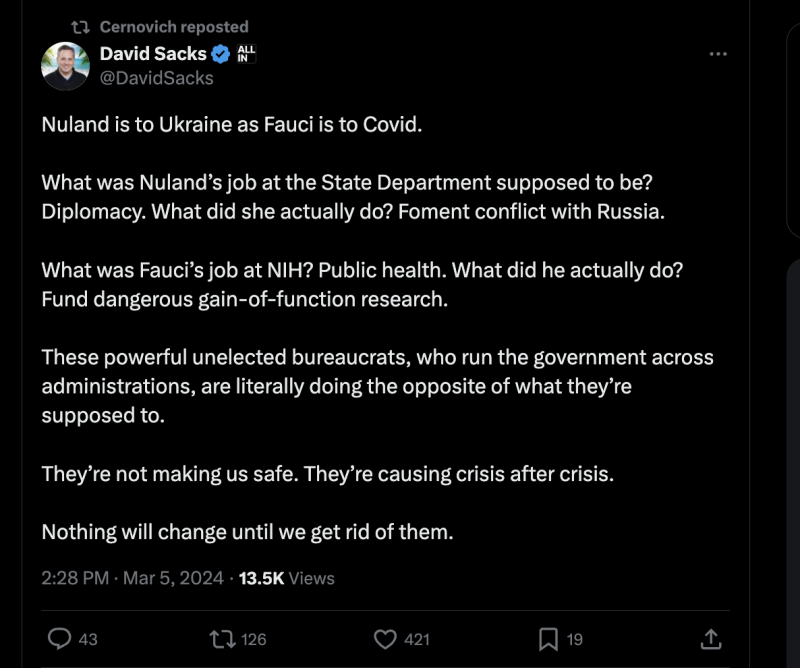Open the David Sacks display name link
Viewport: 800px width, 668px height.
coord(153,54)
